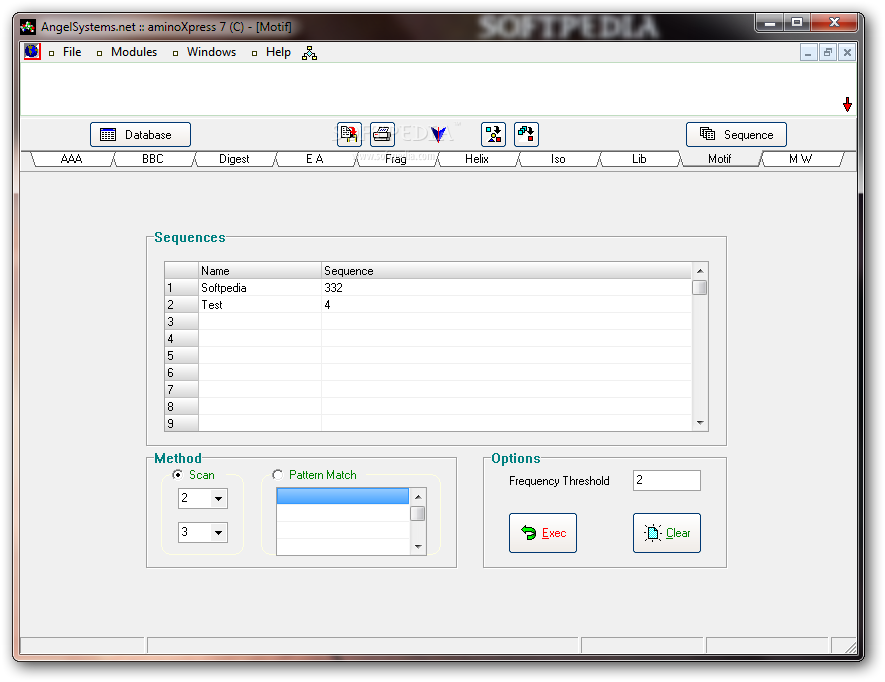Switch to the Frag tab
This screenshot has width=885, height=682.
[x=396, y=159]
